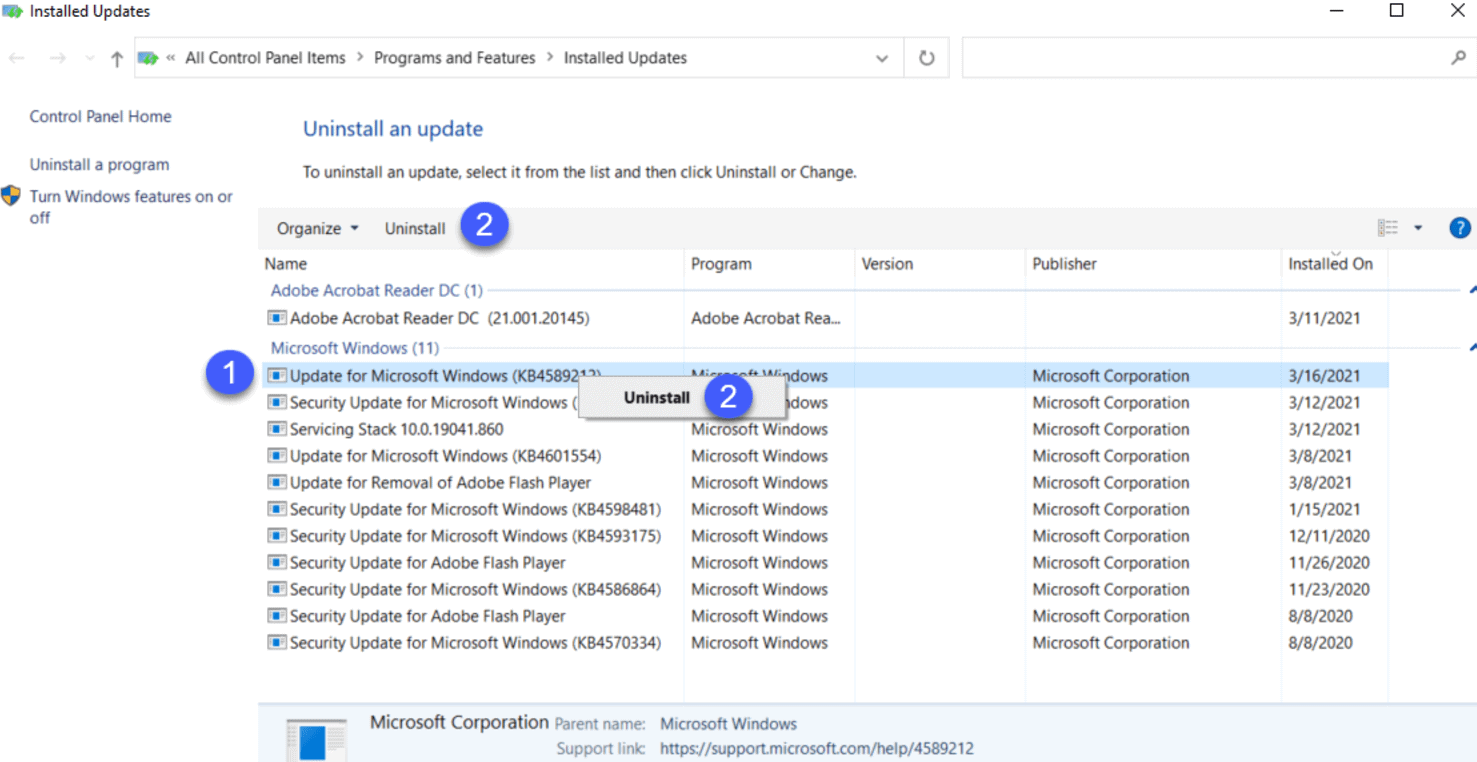1477x762 pixels.
Task: Click the address bar location icon
Action: pyautogui.click(x=149, y=58)
